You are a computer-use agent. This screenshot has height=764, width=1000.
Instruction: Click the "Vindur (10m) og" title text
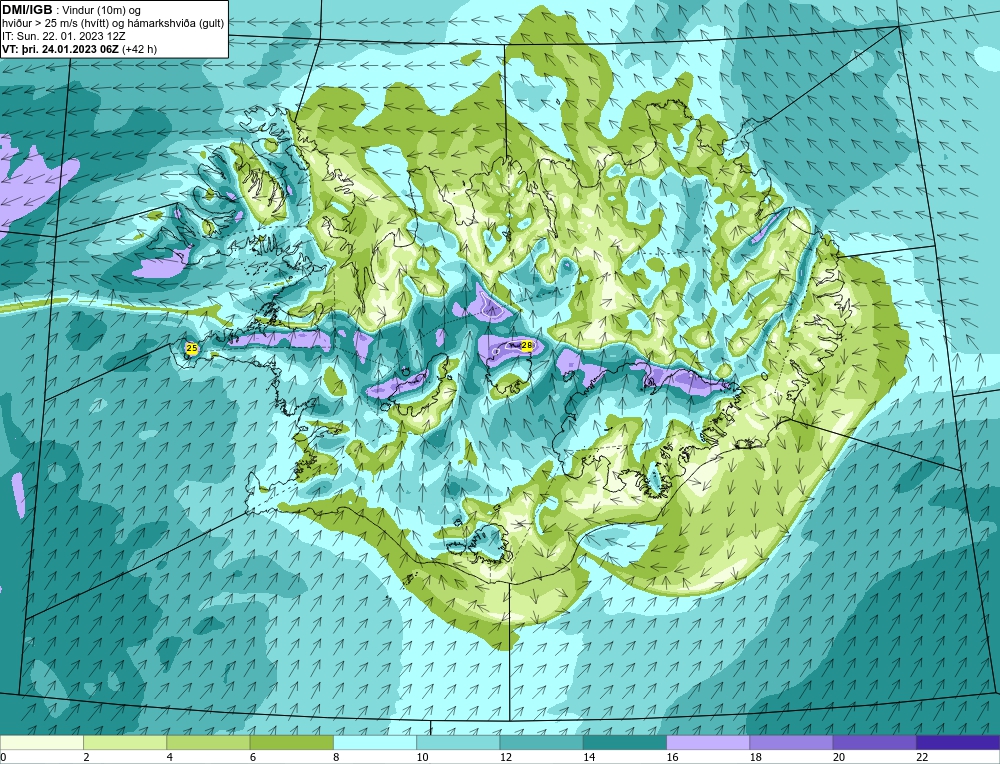(103, 11)
